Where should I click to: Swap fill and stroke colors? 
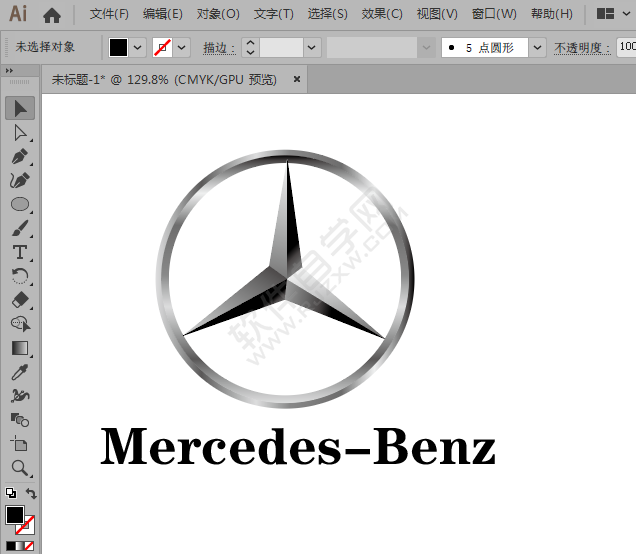point(31,495)
